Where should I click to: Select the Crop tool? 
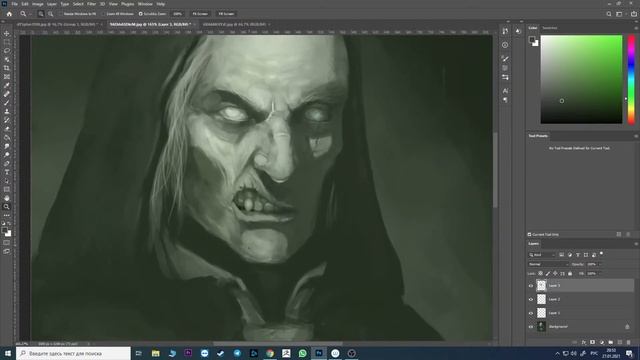click(x=7, y=68)
